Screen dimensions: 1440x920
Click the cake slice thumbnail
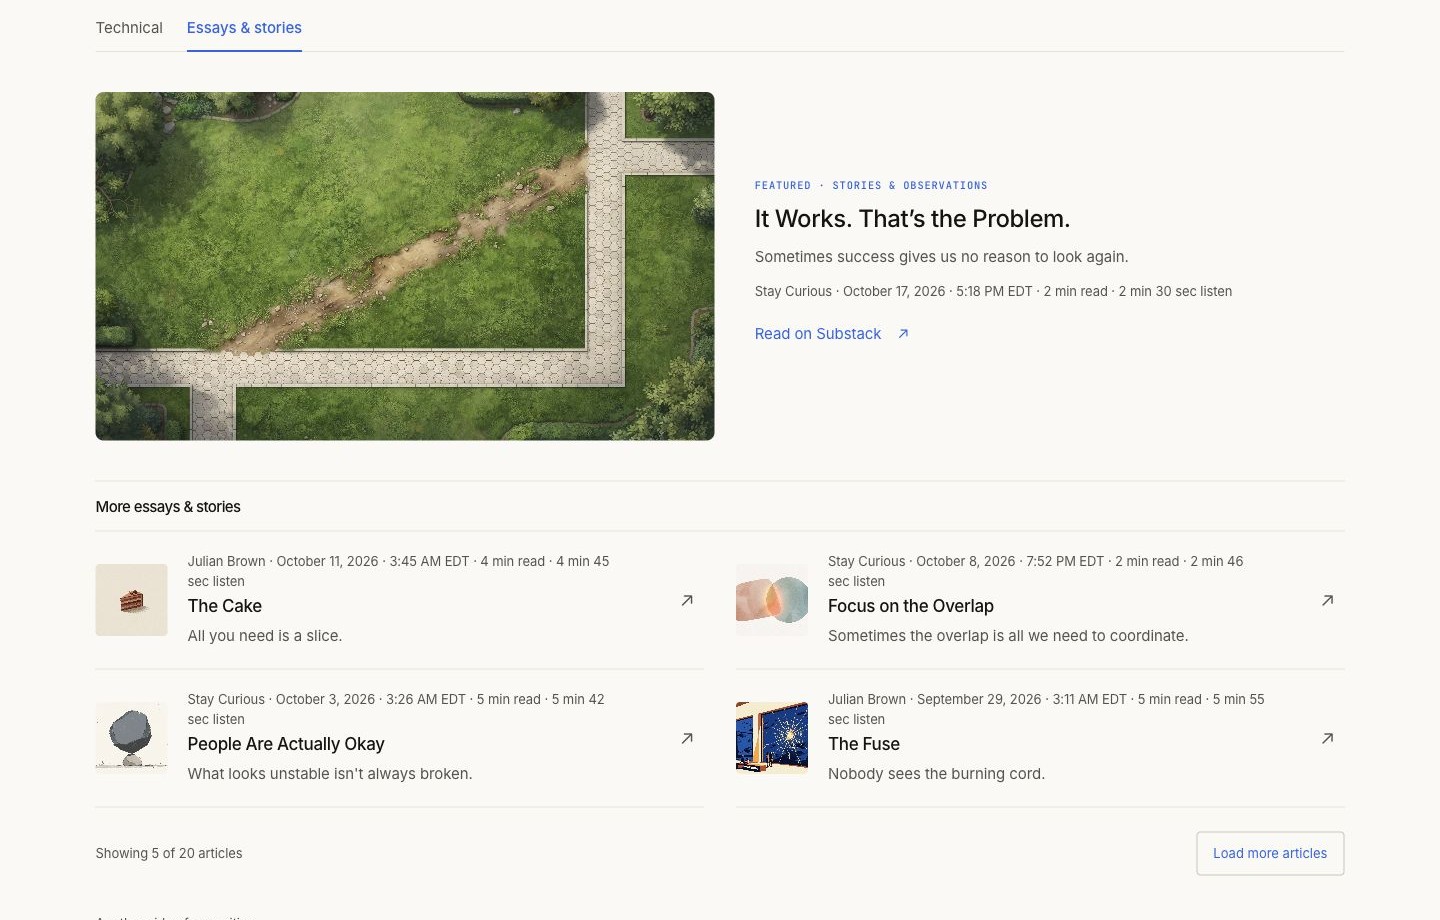[x=132, y=600]
